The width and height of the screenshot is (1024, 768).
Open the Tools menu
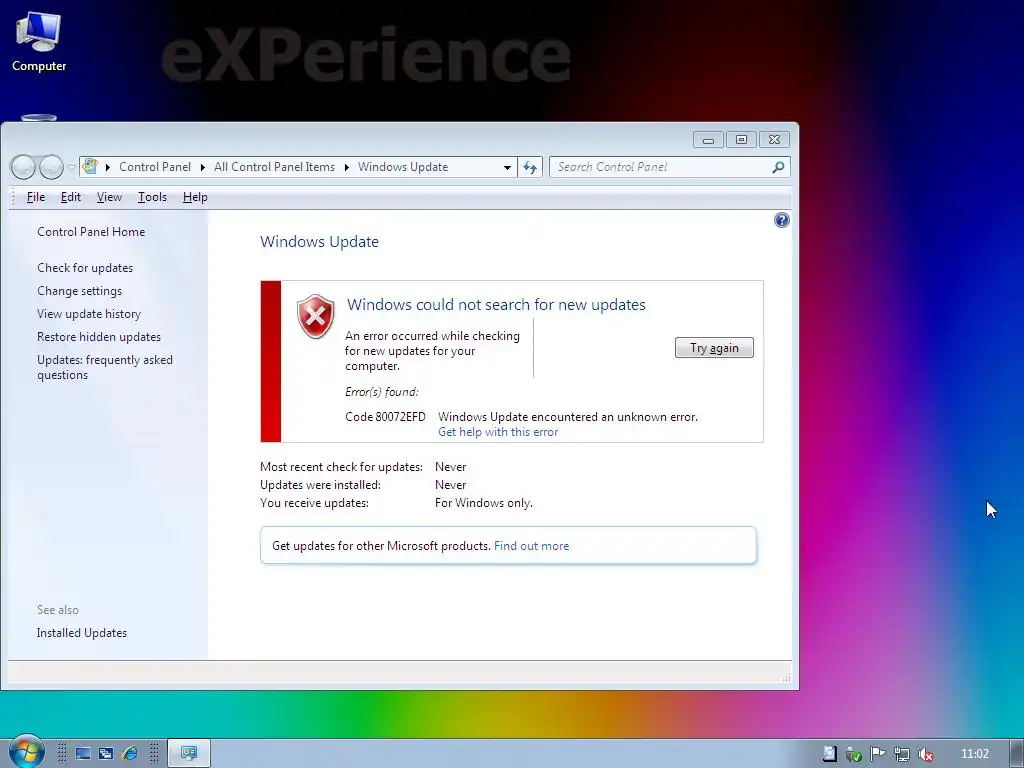coord(152,197)
